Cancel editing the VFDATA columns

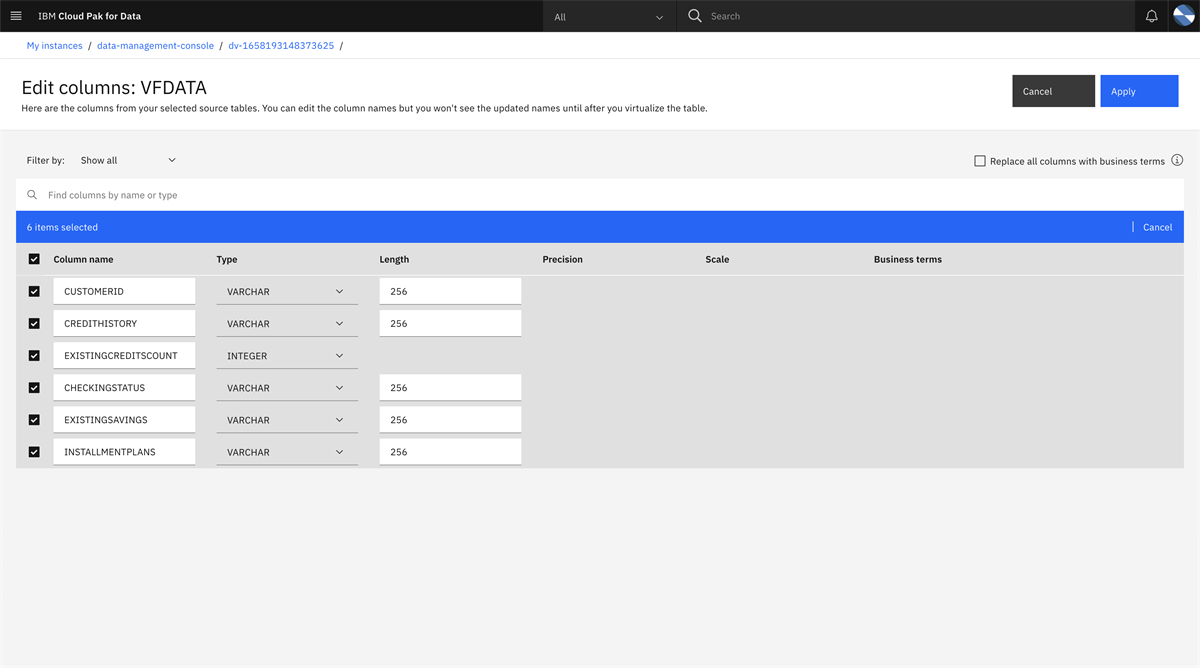(1053, 90)
